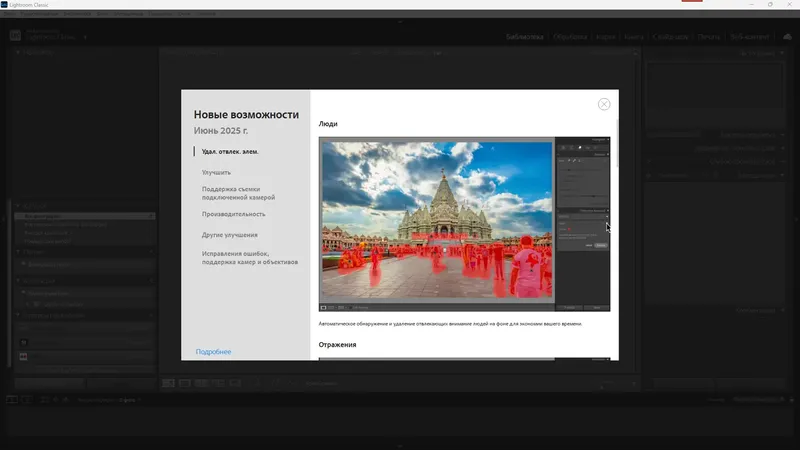Select Compare view in the toolbar
This screenshot has width=800, height=450.
202,383
